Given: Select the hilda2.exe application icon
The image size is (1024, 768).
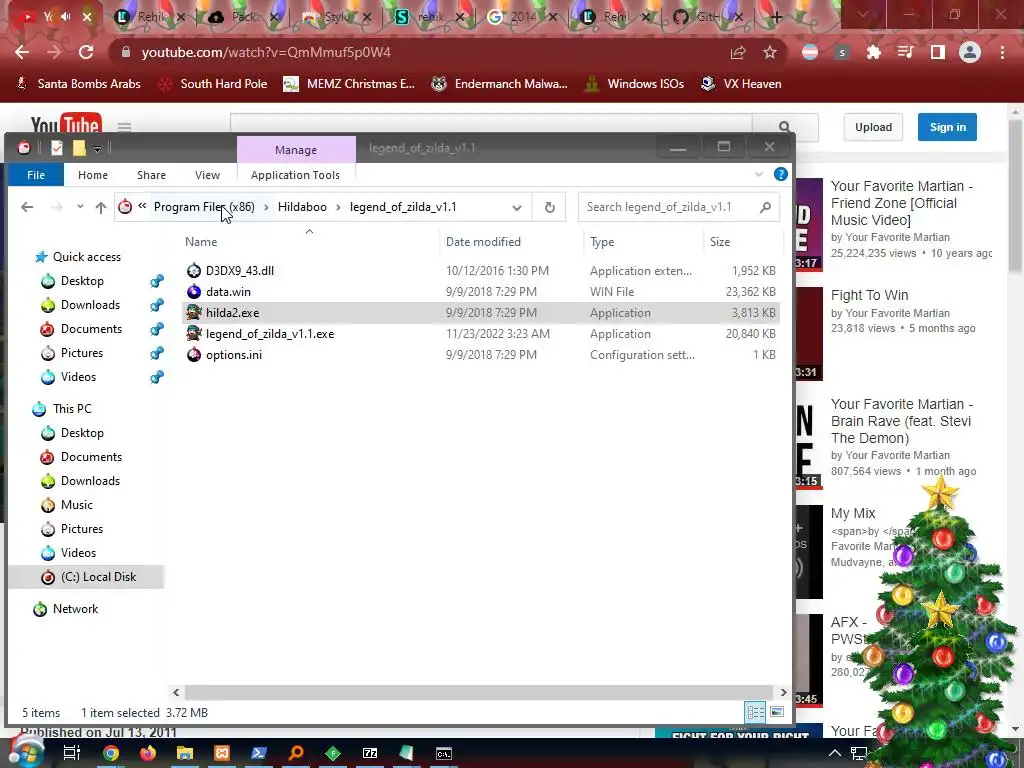Looking at the screenshot, I should 194,312.
